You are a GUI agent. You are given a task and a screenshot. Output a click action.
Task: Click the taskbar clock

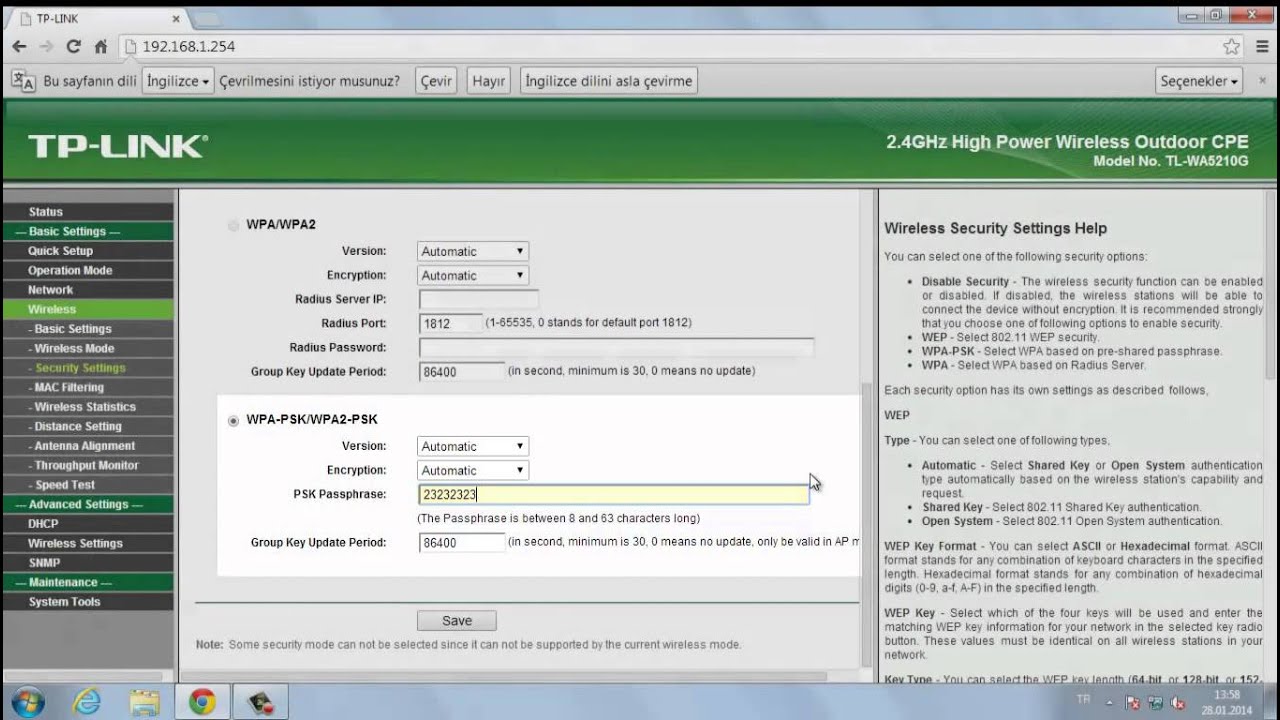[x=1226, y=701]
